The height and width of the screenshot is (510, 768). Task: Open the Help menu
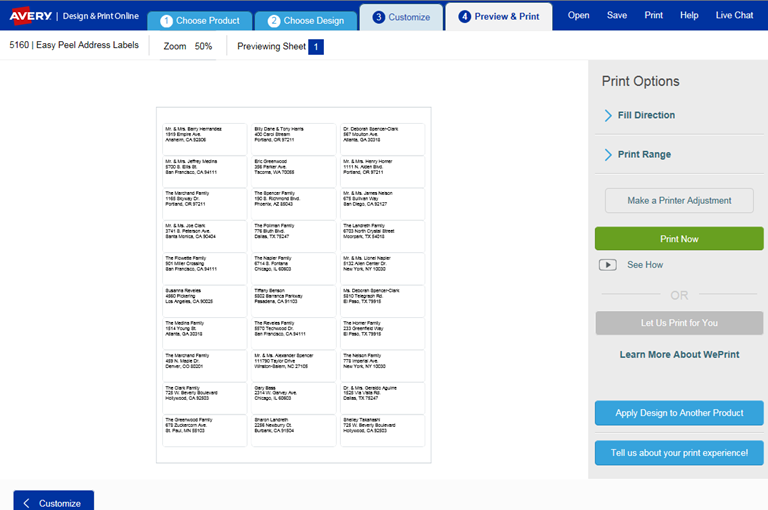point(689,15)
